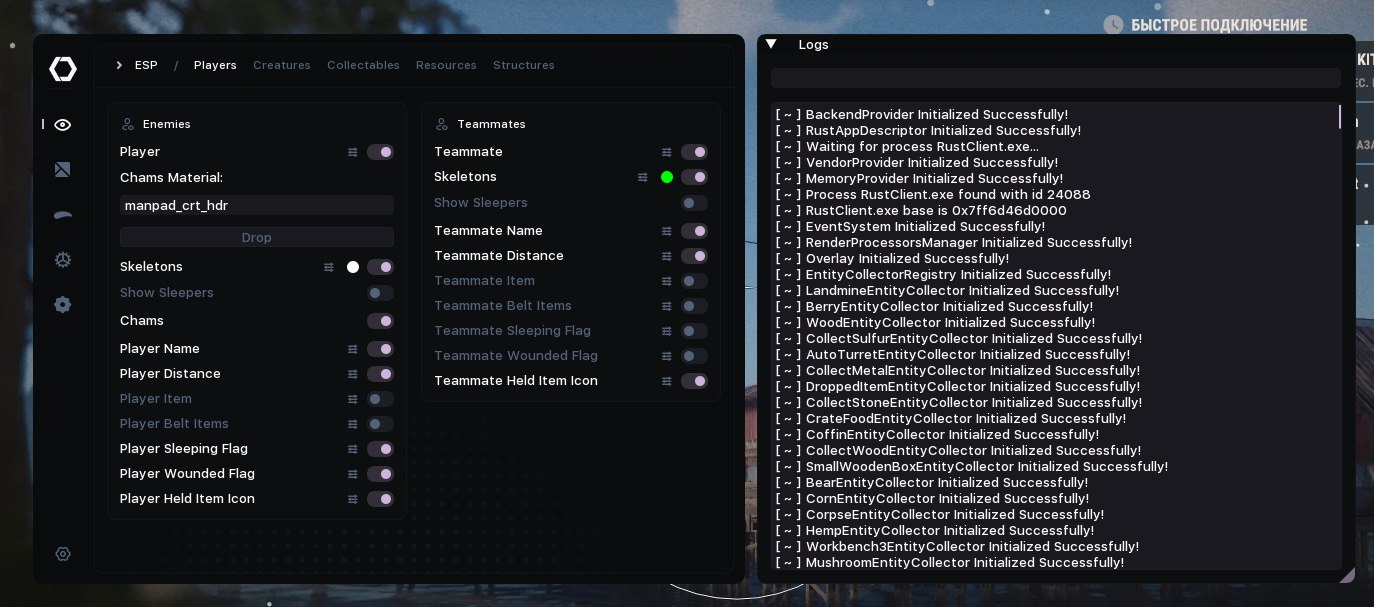Open settings sliders for Player Sleeping Flag

click(352, 449)
